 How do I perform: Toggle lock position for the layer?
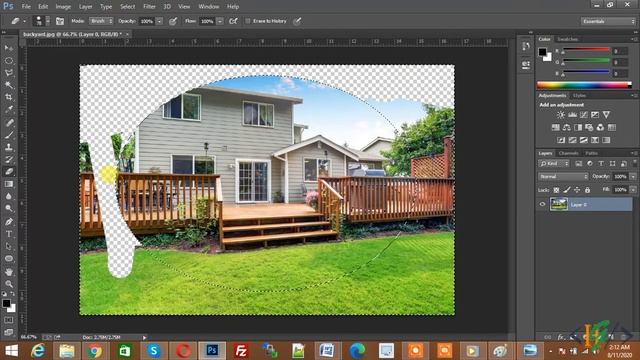pyautogui.click(x=577, y=190)
